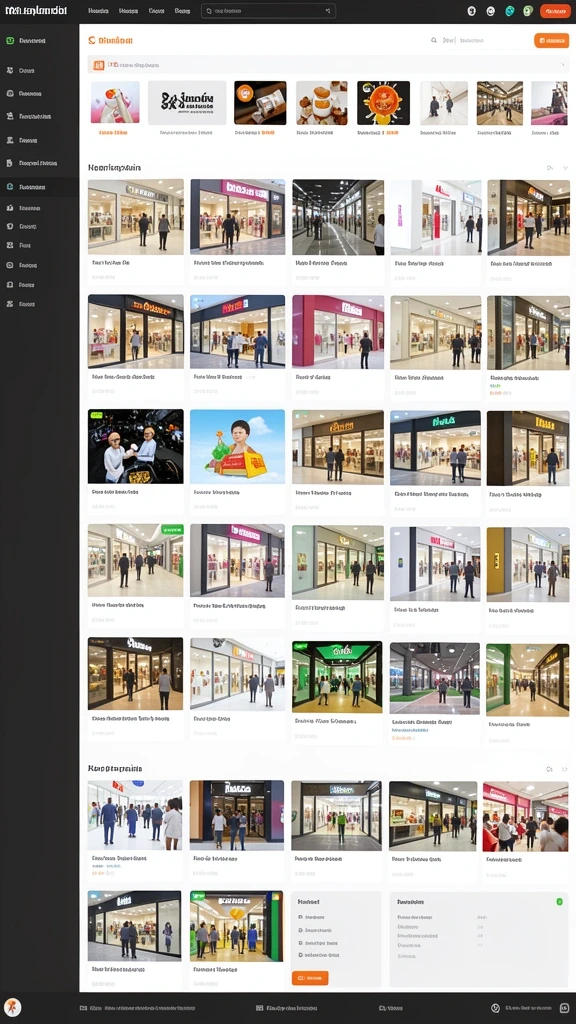Open the product thumbnail with the orange badge
Image resolution: width=576 pixels, height=1024 pixels.
coord(260,103)
